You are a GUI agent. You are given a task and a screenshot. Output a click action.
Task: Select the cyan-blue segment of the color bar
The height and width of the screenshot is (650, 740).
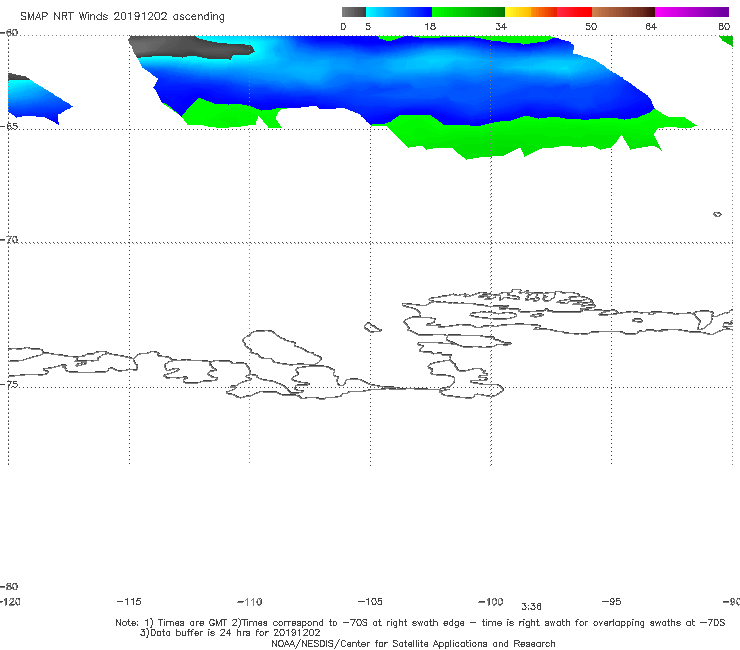point(399,12)
